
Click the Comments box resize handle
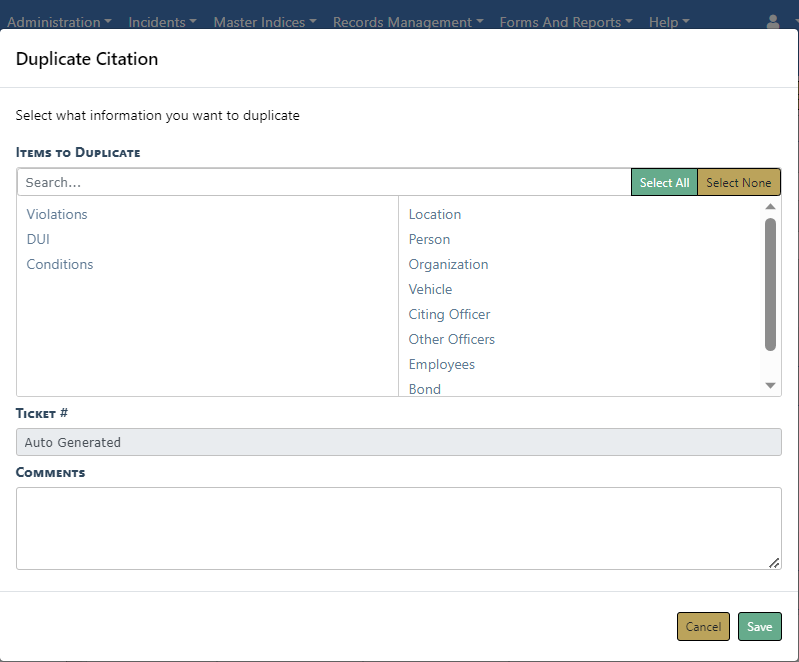(774, 563)
